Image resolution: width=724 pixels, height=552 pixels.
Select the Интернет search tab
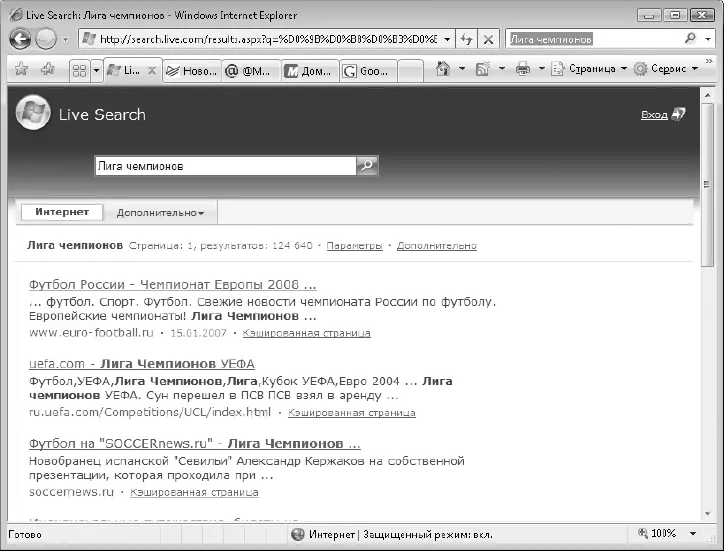62,212
